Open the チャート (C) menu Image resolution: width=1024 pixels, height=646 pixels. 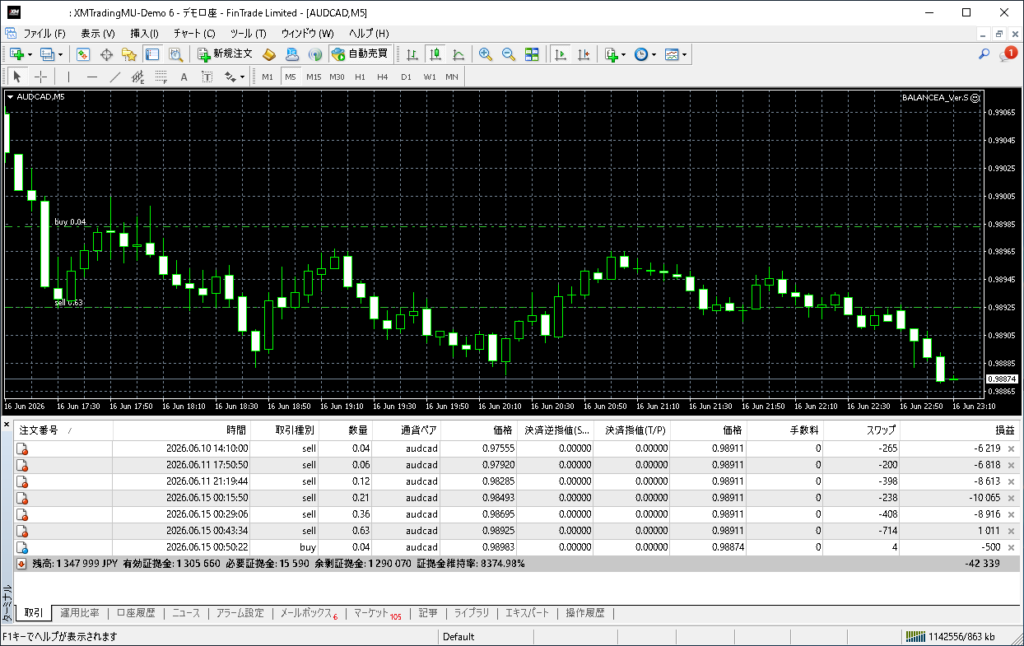pos(195,33)
